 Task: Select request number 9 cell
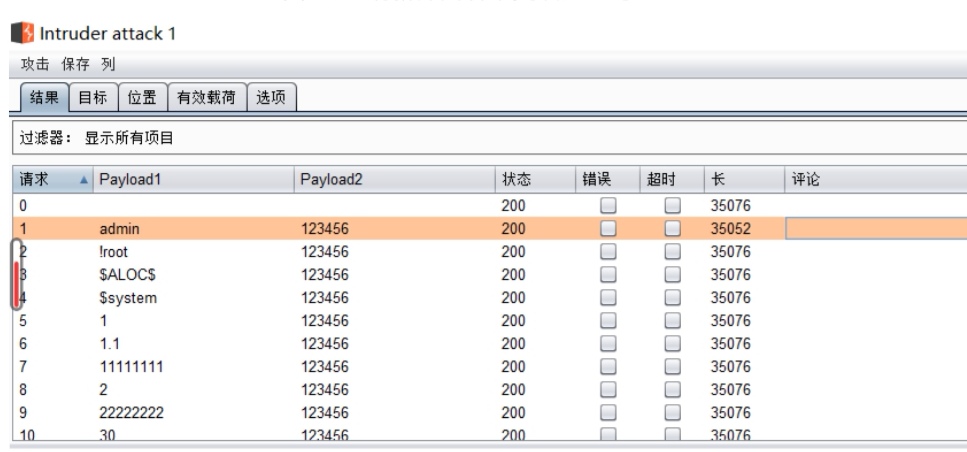point(23,413)
